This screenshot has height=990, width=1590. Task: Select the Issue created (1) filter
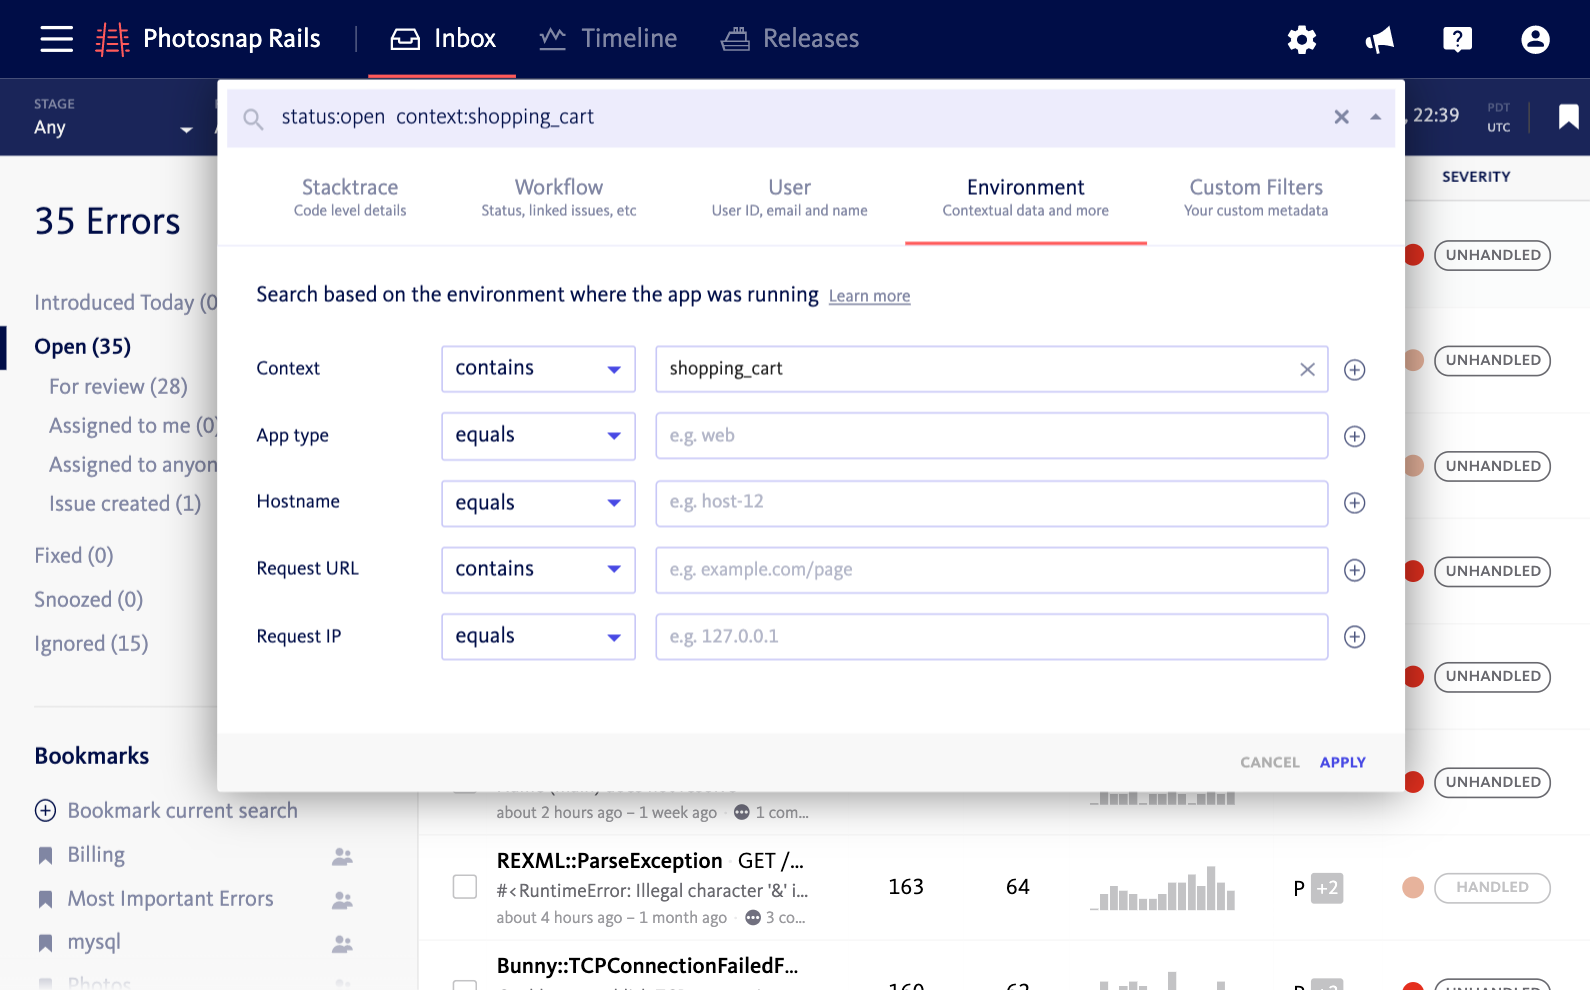[125, 504]
